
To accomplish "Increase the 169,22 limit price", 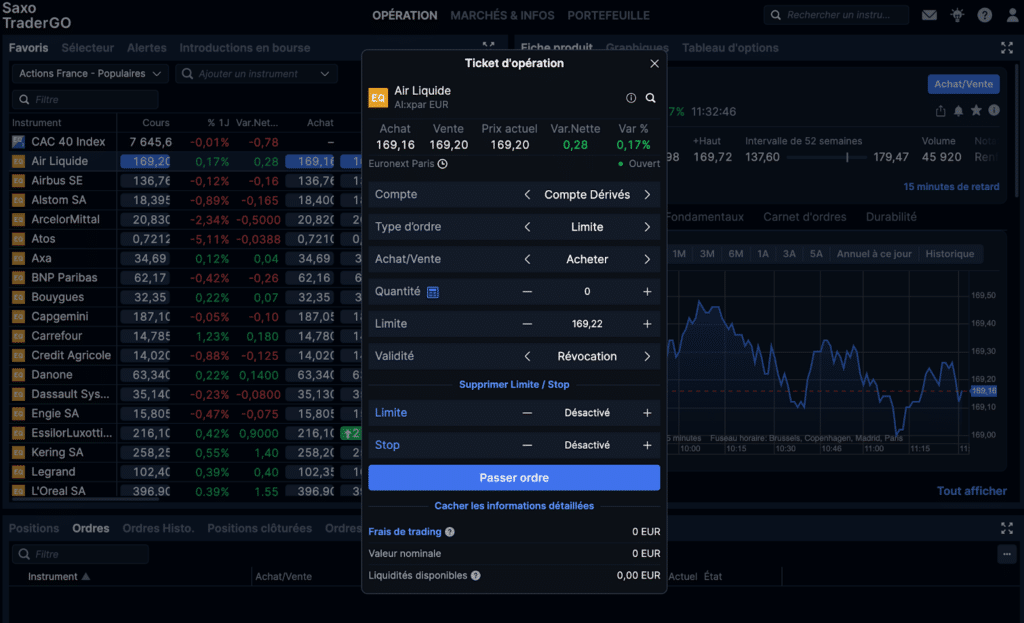I will [x=647, y=324].
